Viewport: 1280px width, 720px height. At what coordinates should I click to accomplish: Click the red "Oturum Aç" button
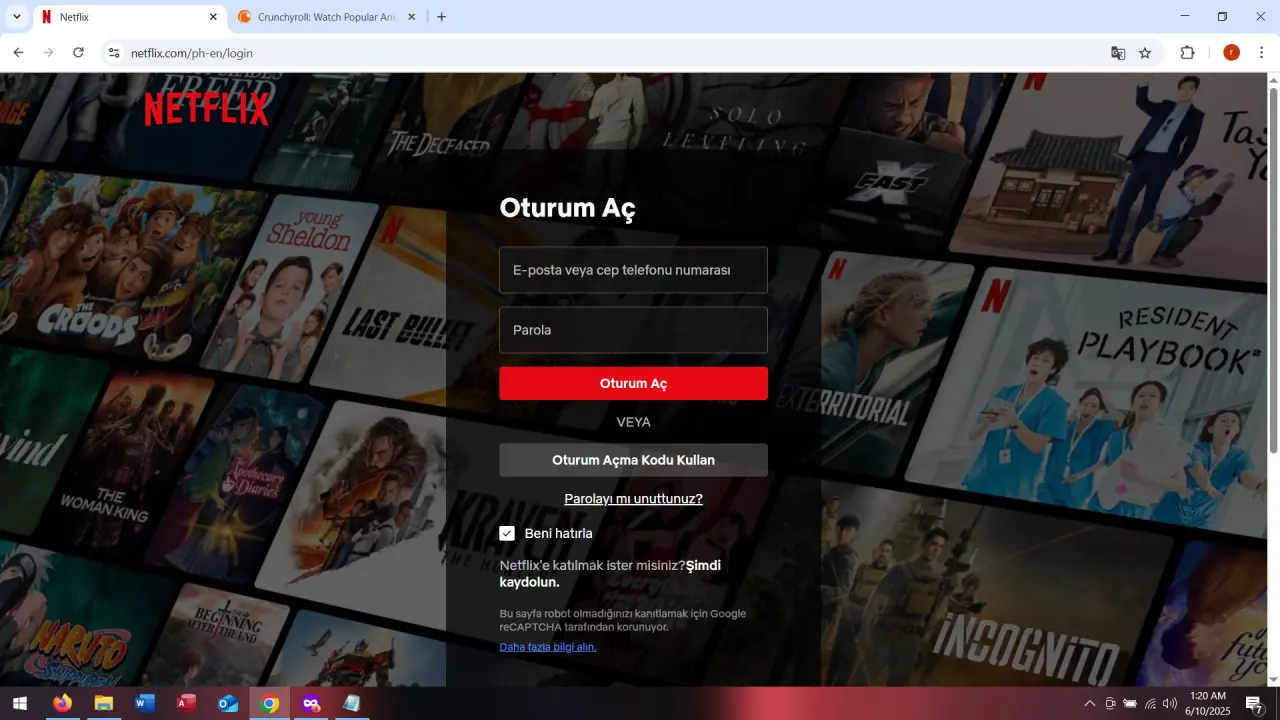(634, 383)
